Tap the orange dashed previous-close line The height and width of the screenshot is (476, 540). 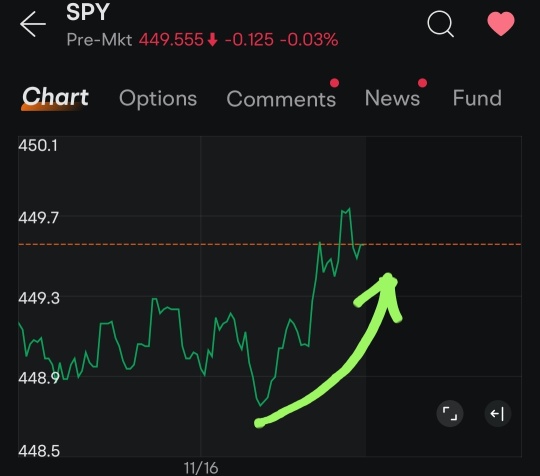[270, 244]
